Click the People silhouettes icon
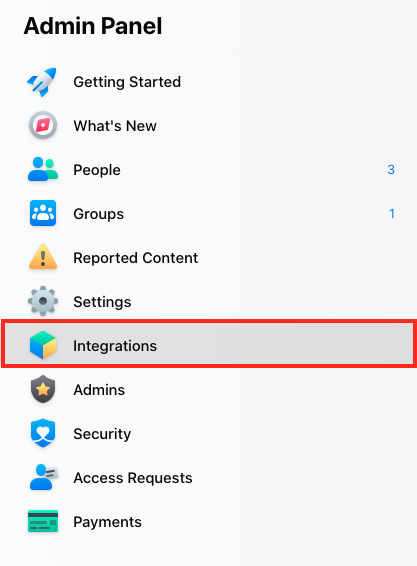Viewport: 417px width, 566px height. coord(43,169)
